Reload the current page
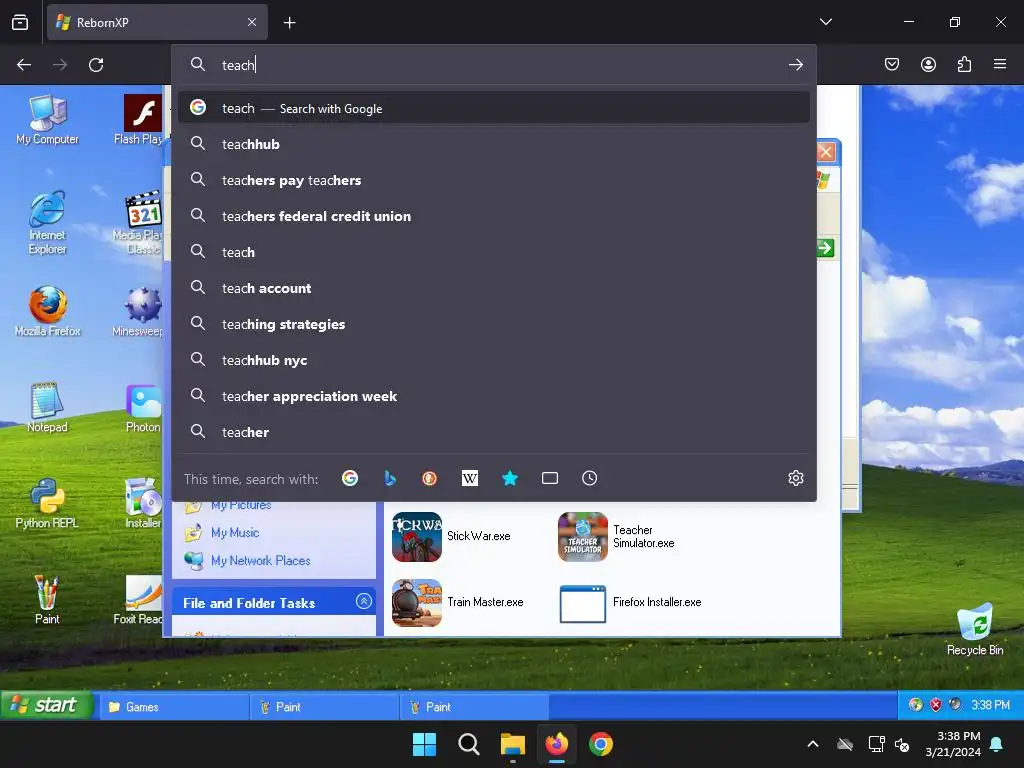 (96, 65)
